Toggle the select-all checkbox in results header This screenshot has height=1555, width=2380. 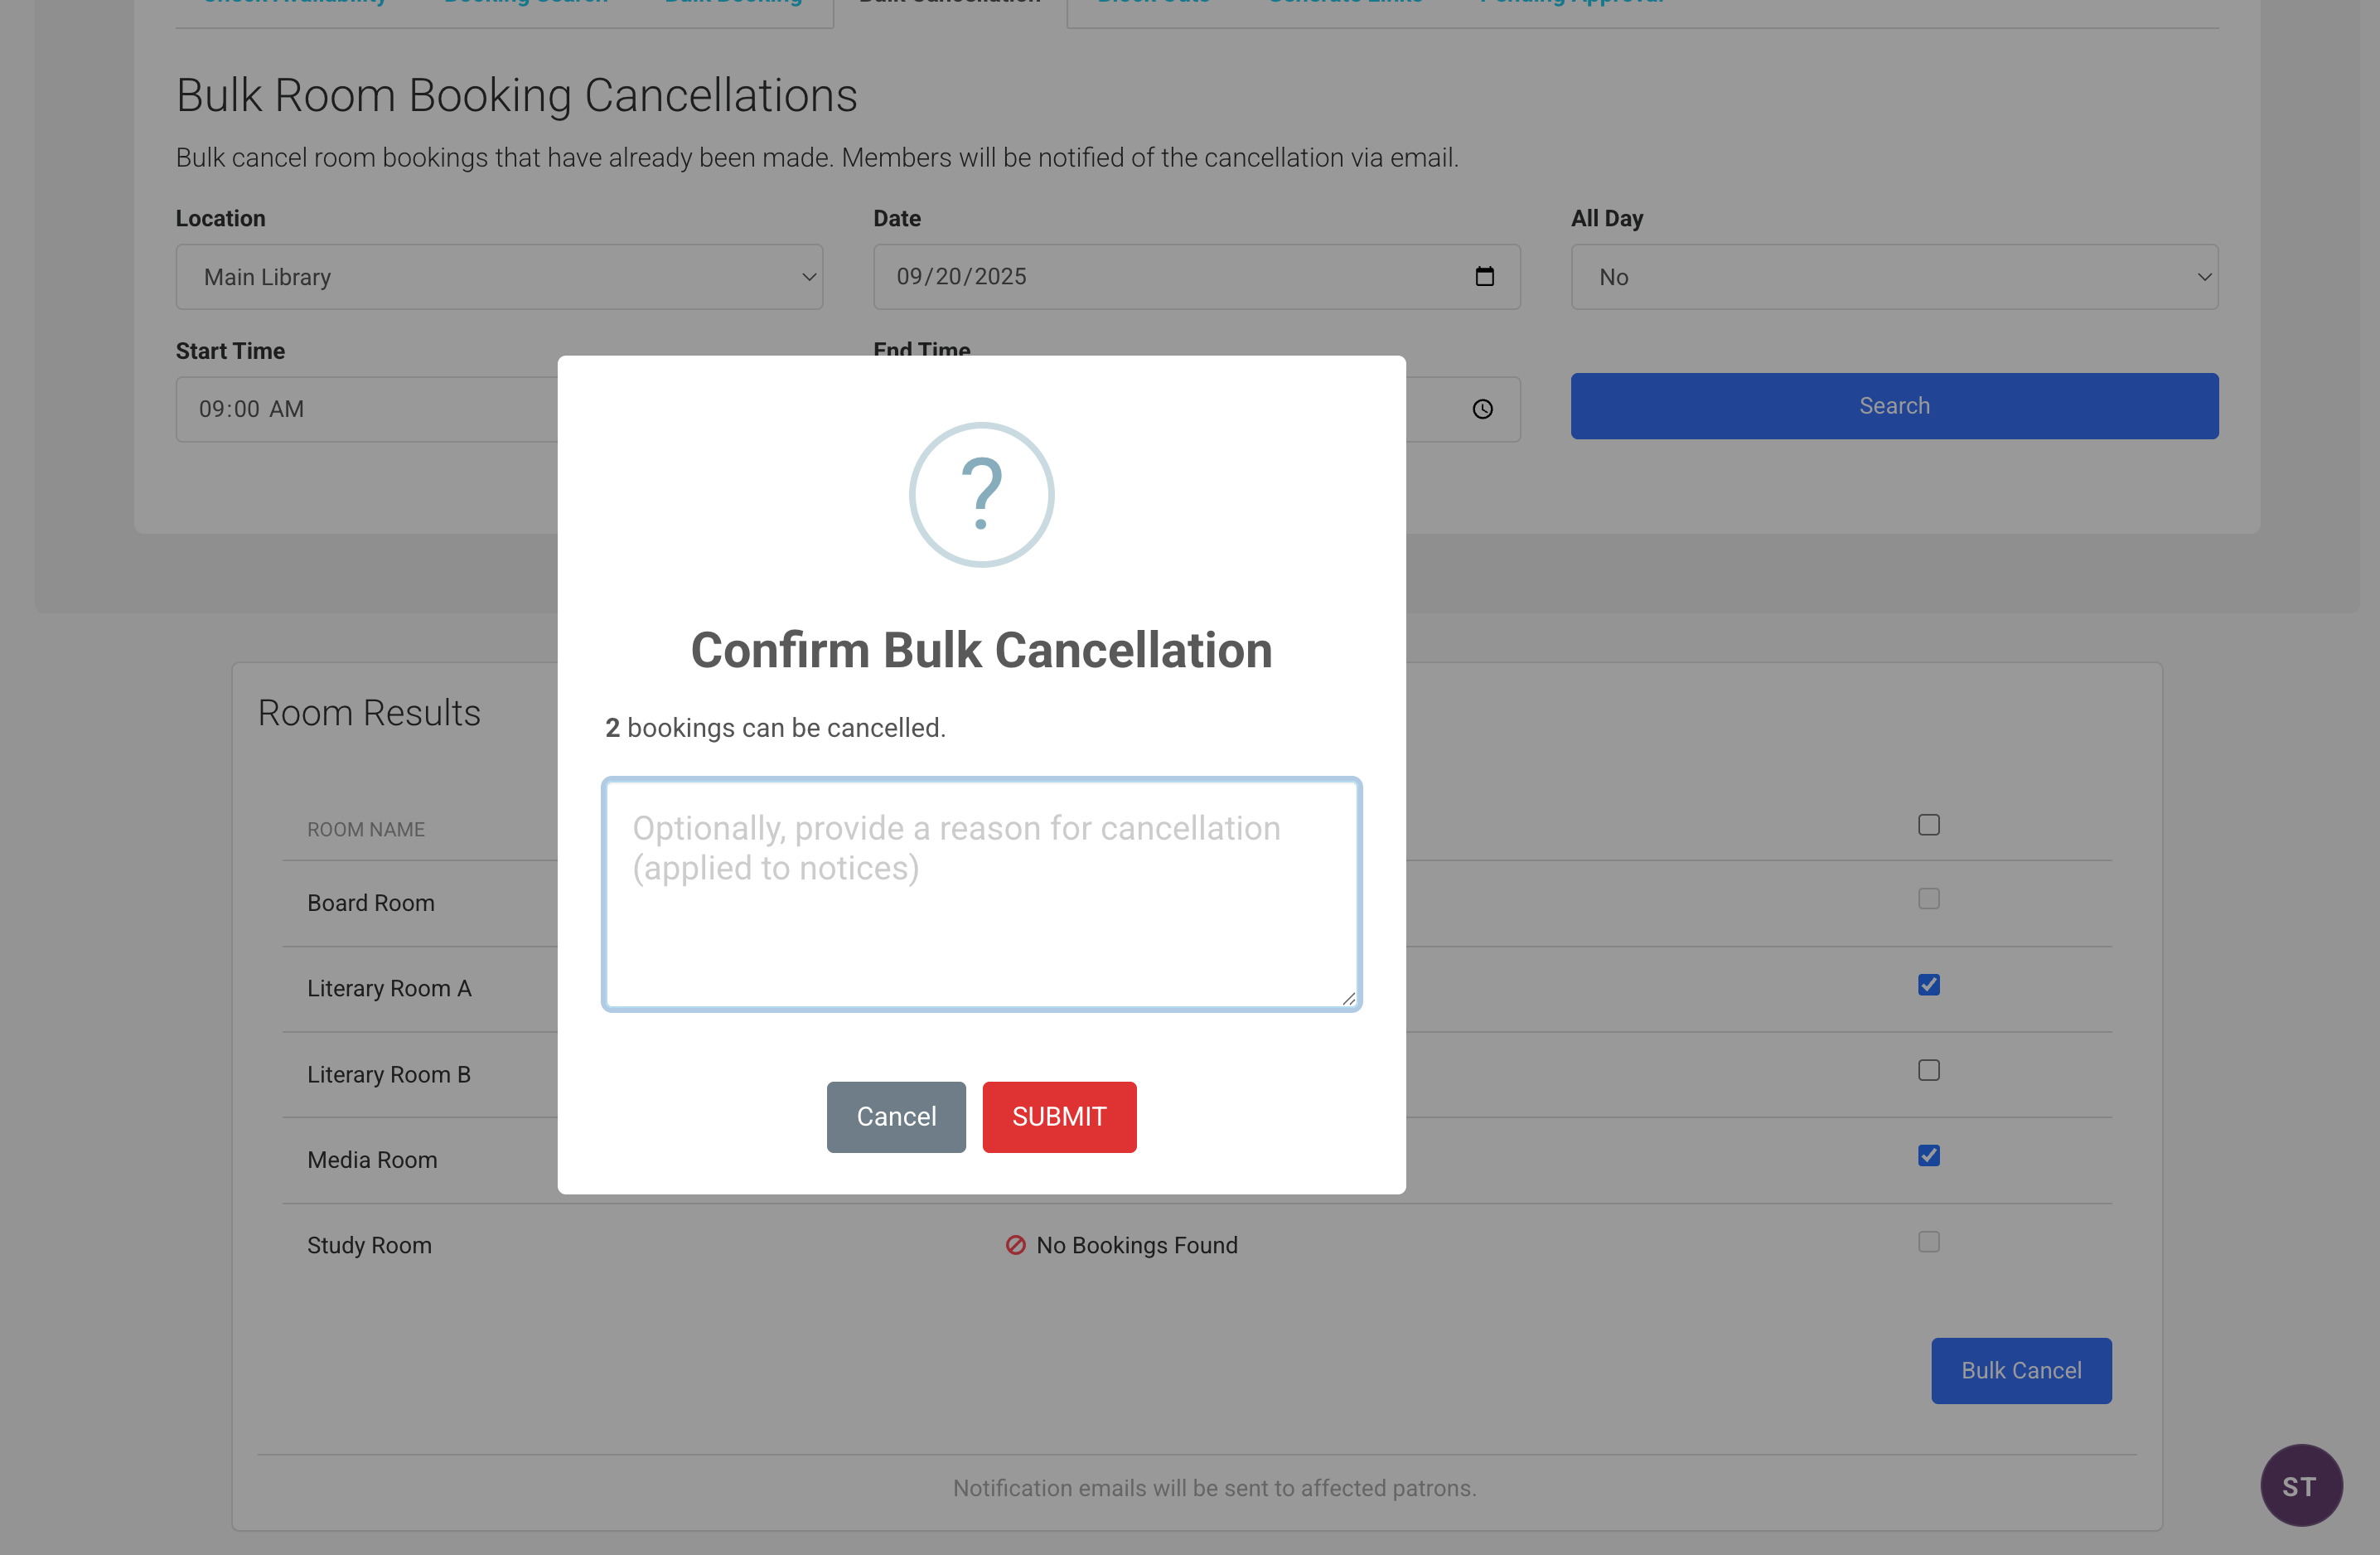click(x=1929, y=825)
